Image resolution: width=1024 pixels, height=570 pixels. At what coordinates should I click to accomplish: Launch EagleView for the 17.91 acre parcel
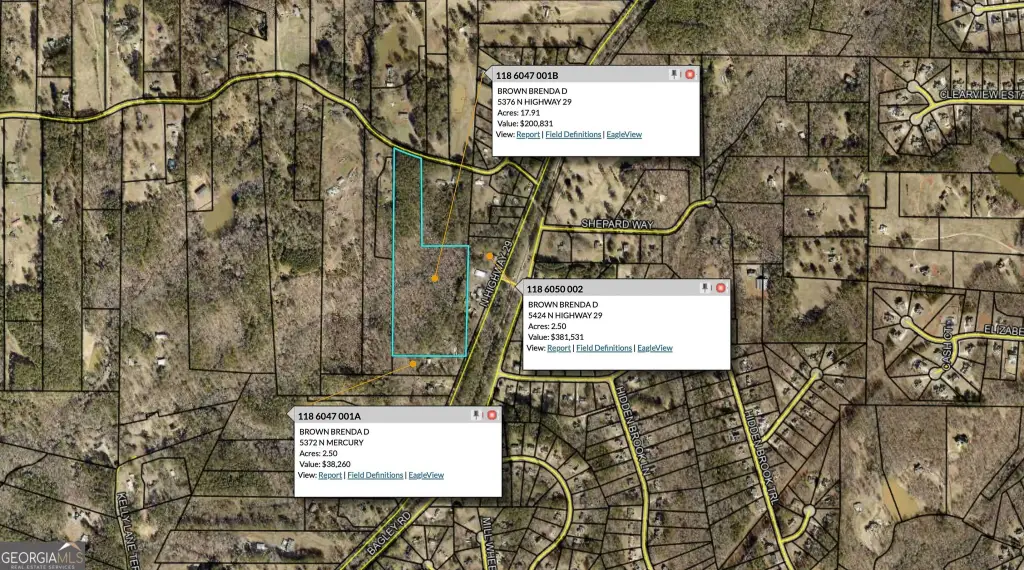point(625,134)
